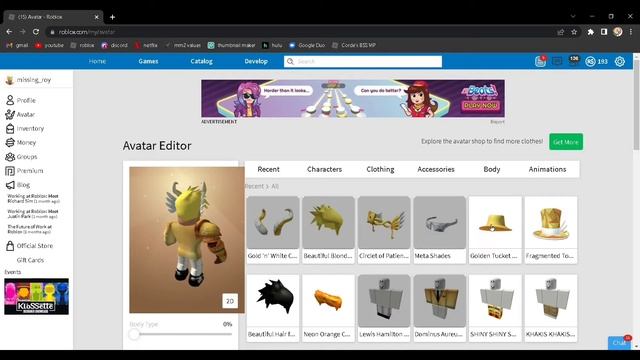Focus the Roblox search field

tap(363, 61)
